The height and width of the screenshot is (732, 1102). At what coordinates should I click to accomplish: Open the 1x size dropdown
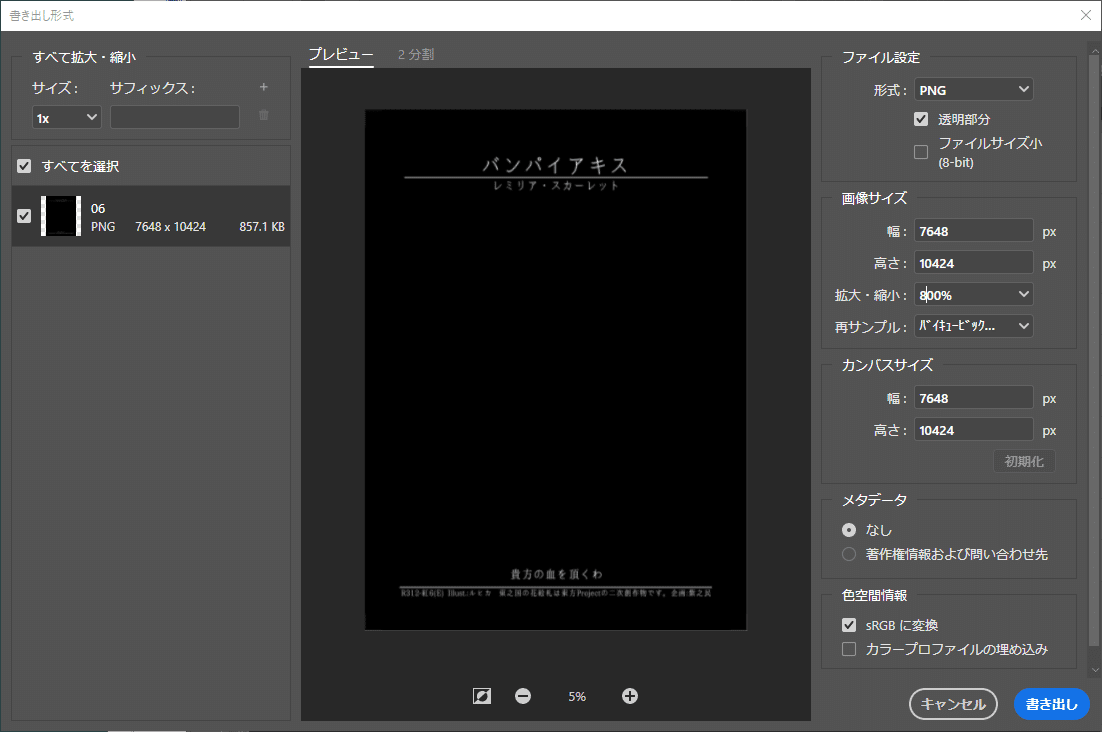(67, 117)
